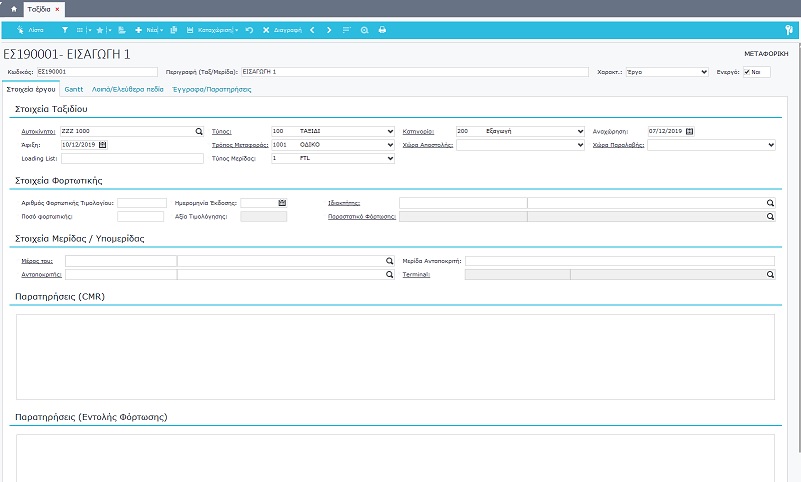Click search icon in Αυτοκίνητο field
This screenshot has width=801, height=482.
point(199,131)
